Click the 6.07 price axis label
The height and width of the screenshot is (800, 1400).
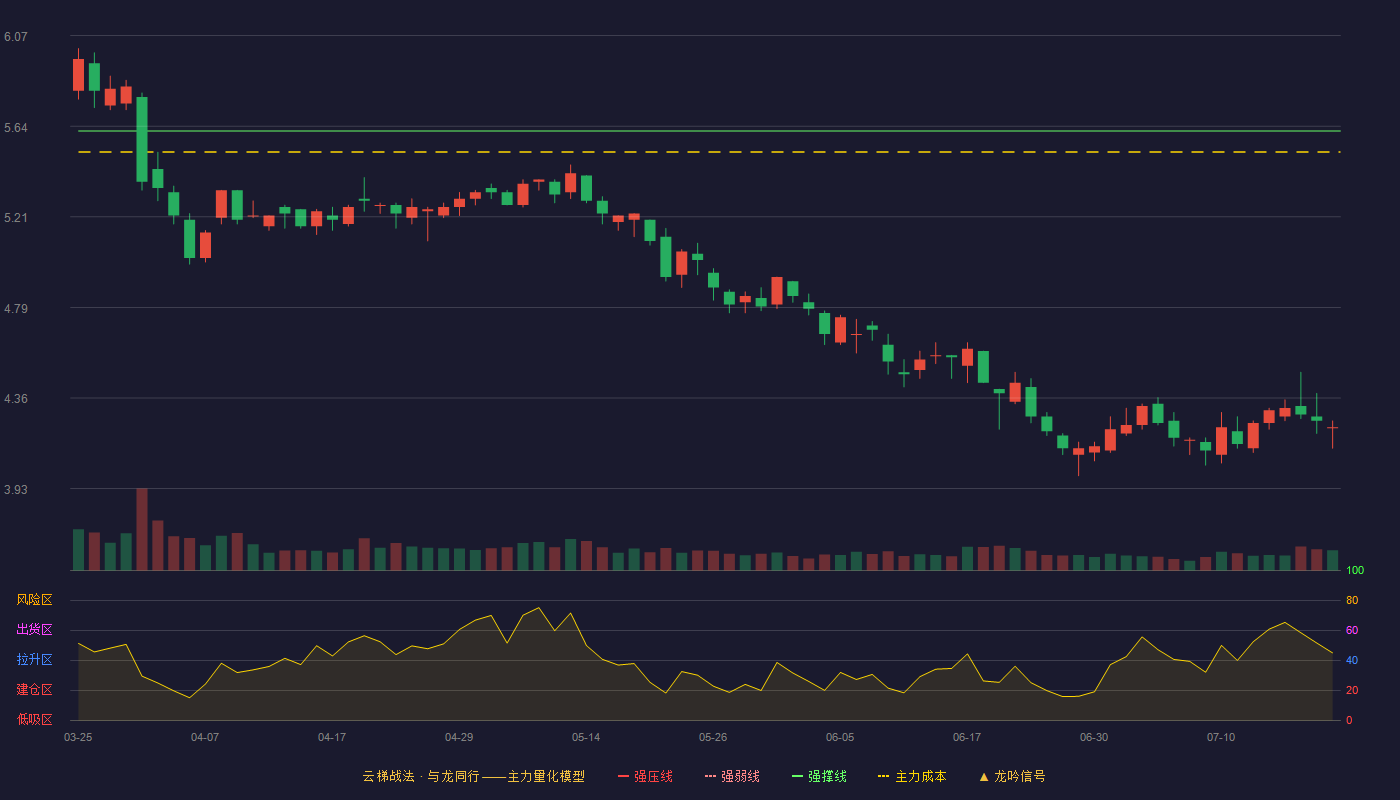click(16, 37)
